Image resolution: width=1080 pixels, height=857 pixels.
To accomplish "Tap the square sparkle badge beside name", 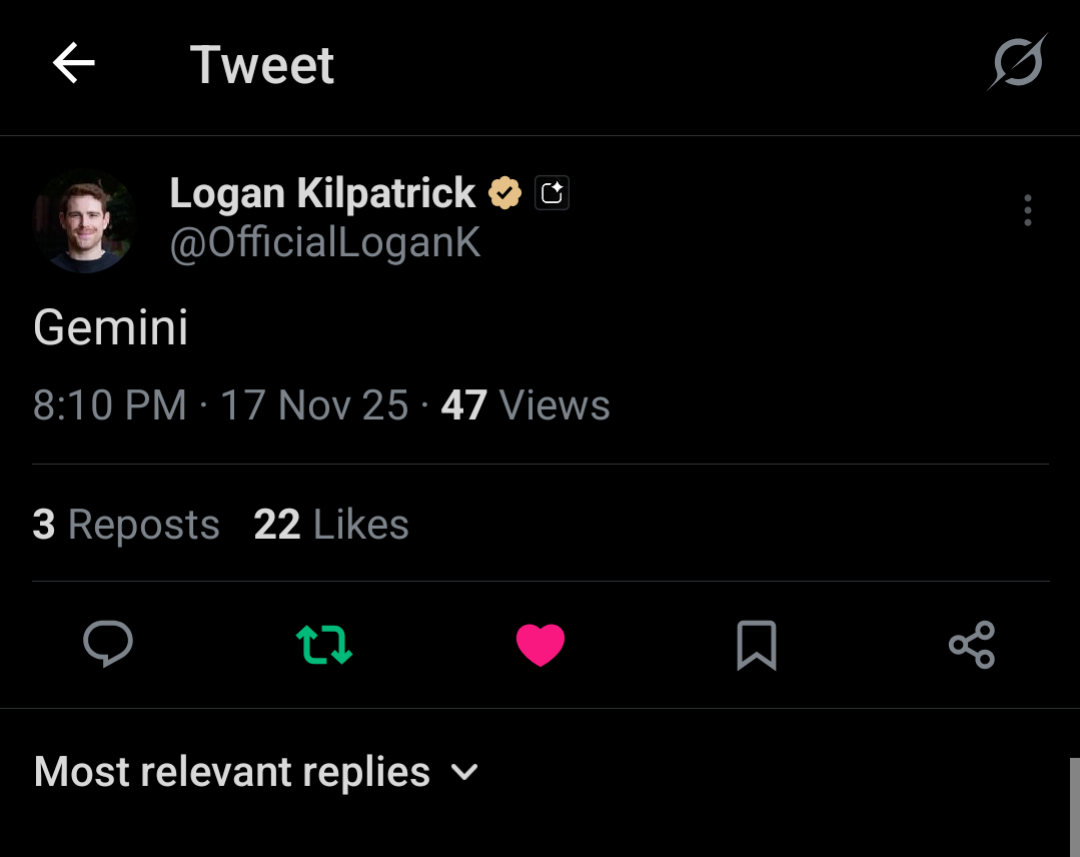I will click(552, 193).
